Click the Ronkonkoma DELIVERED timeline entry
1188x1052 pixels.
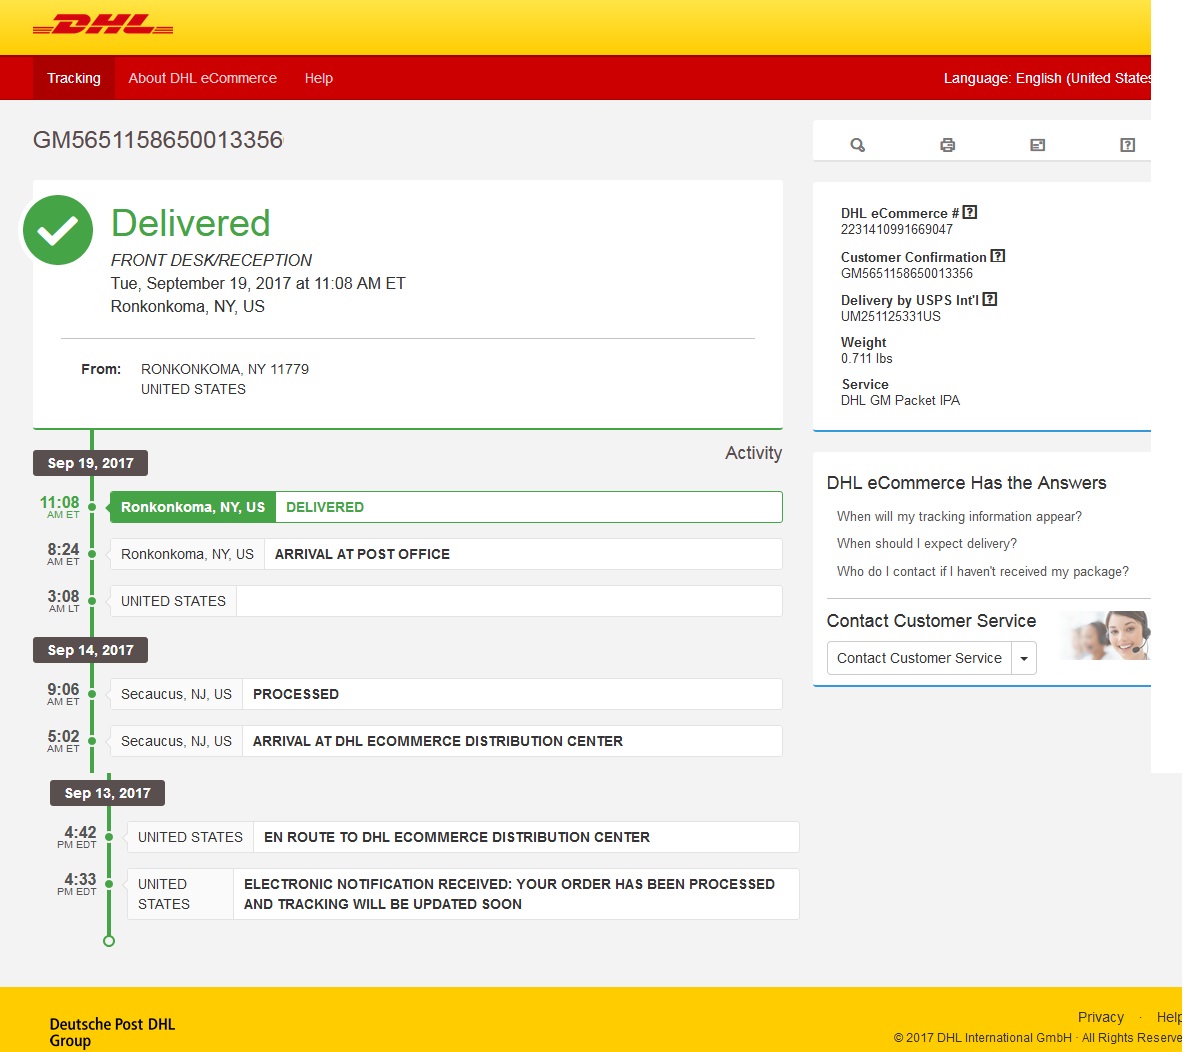coord(445,507)
